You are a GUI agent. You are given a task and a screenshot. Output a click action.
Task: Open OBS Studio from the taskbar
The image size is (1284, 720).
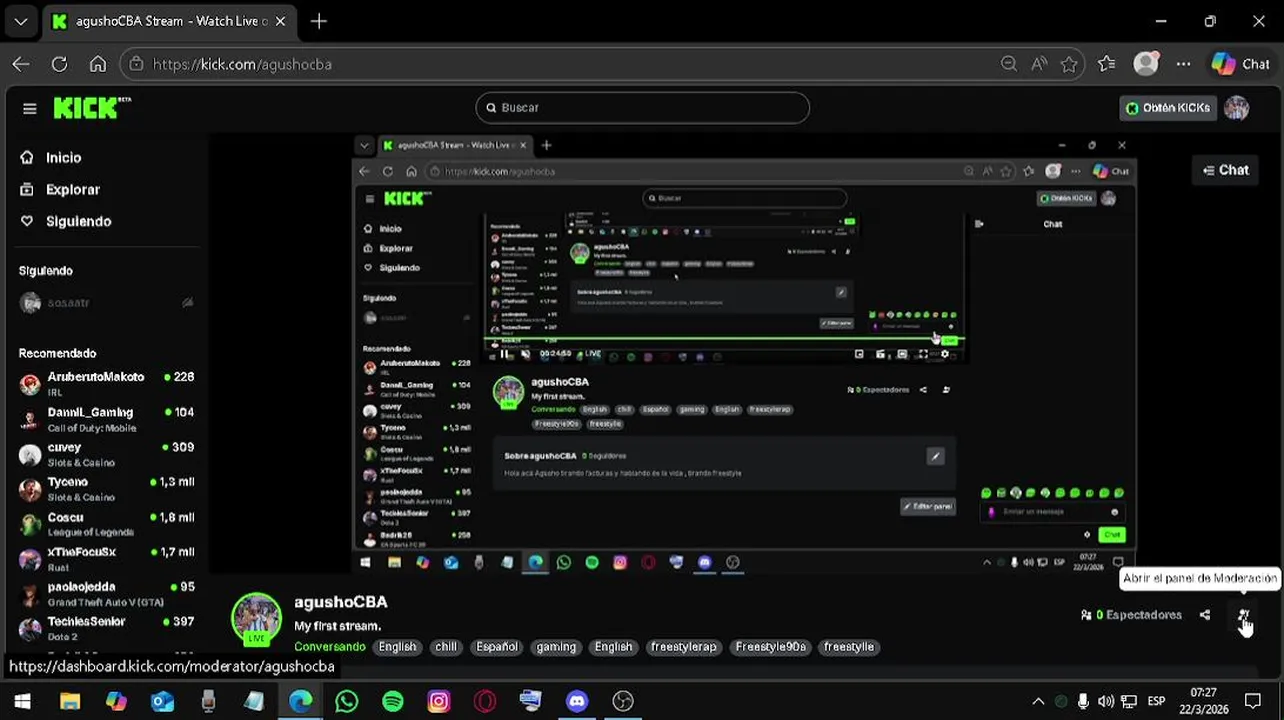(x=623, y=701)
